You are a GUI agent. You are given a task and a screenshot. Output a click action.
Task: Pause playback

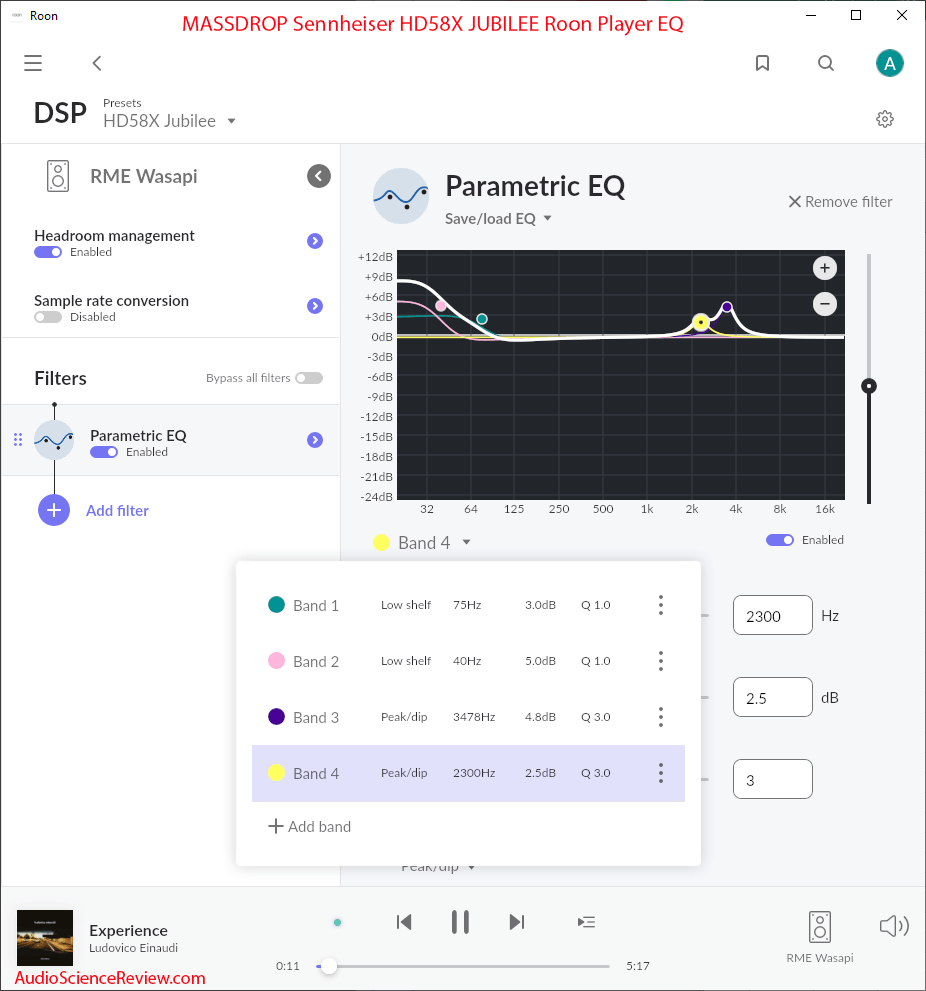[x=460, y=922]
